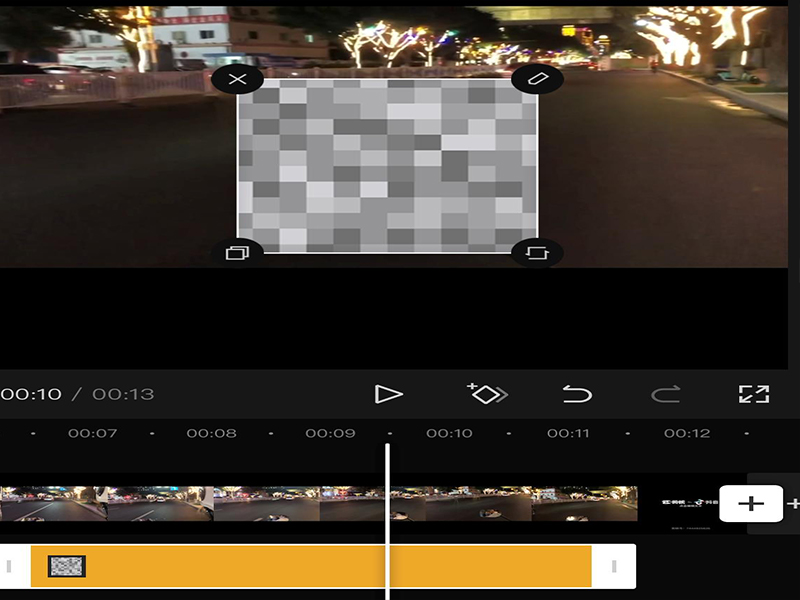Redo the reverted edit
Image resolution: width=800 pixels, height=600 pixels.
666,394
